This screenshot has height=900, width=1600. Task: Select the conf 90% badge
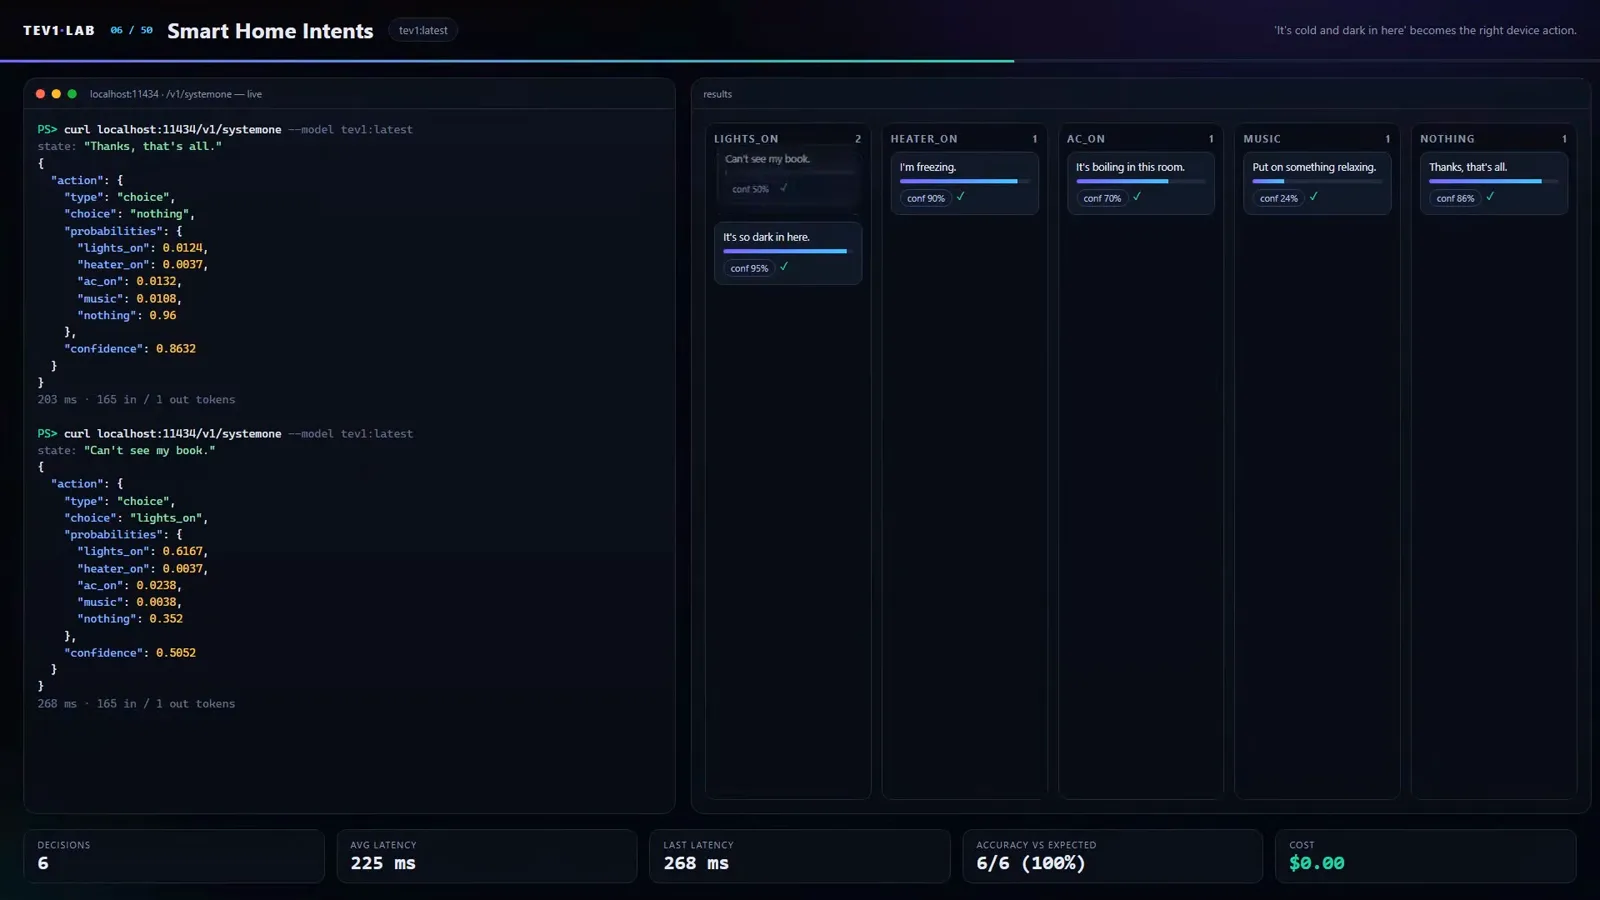tap(926, 198)
